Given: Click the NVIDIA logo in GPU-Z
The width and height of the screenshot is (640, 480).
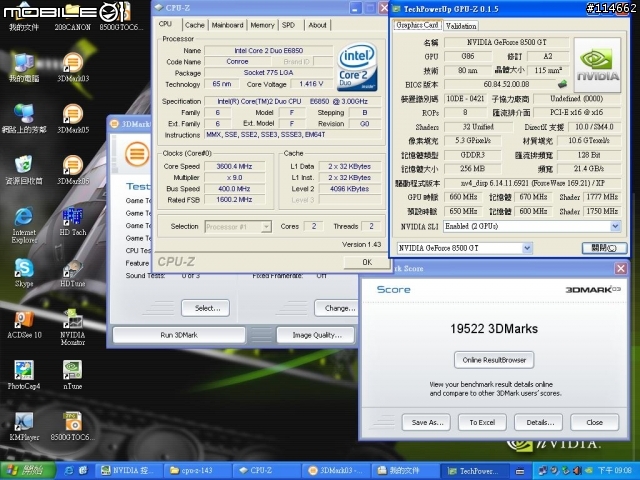Looking at the screenshot, I should coord(597,65).
